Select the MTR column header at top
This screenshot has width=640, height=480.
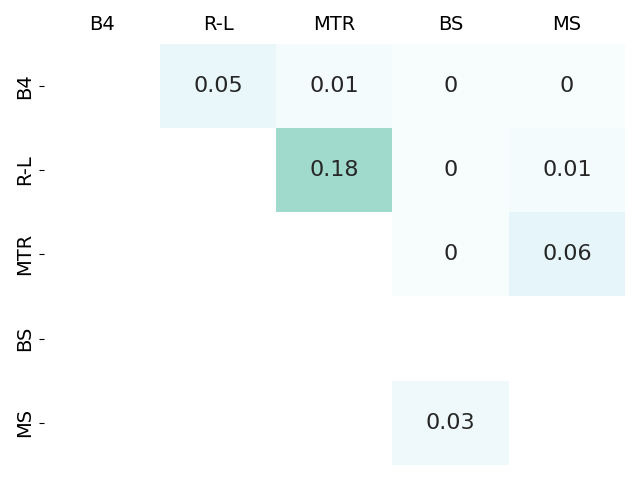coord(334,24)
